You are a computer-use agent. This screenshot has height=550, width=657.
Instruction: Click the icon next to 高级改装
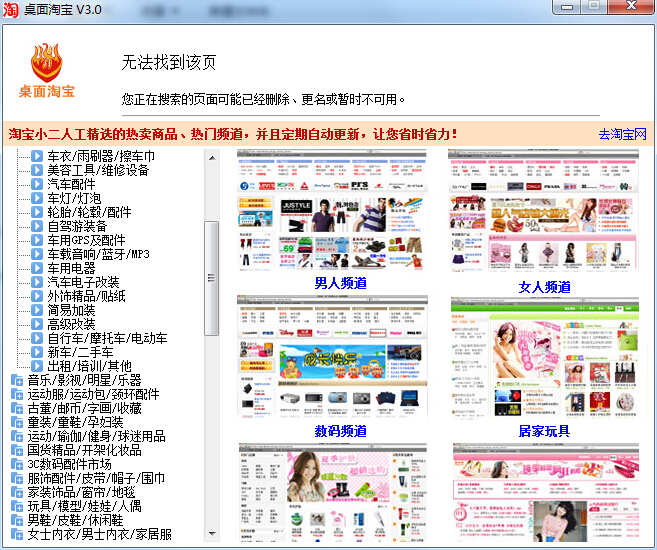(x=37, y=324)
